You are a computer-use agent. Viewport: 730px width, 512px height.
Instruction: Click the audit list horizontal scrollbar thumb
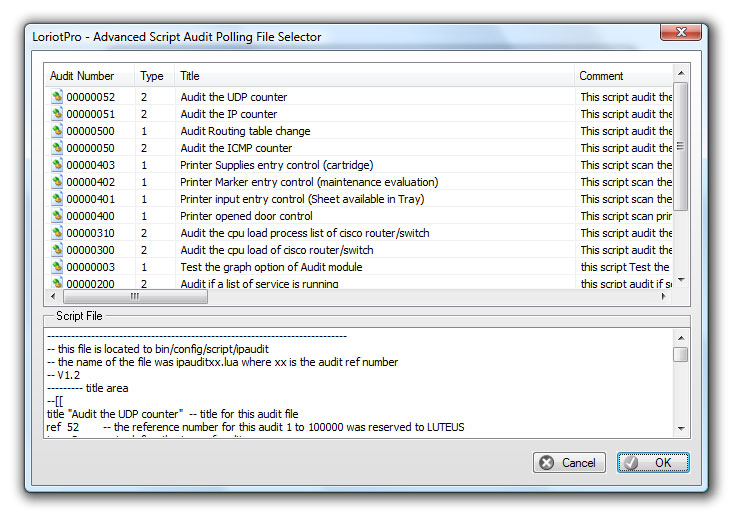[x=135, y=296]
